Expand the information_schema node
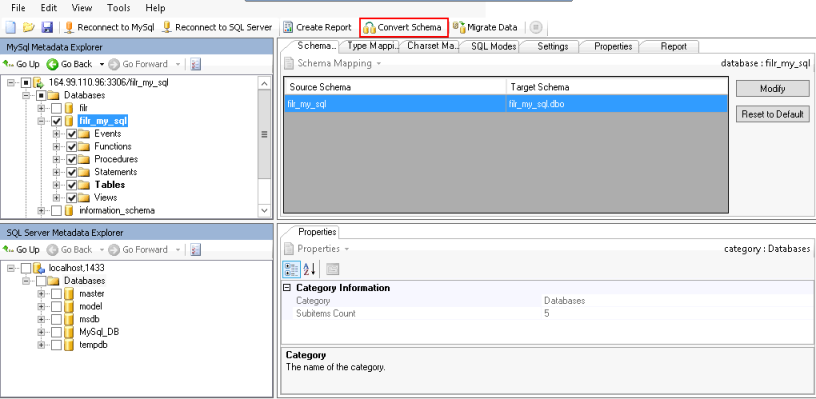 tap(42, 211)
